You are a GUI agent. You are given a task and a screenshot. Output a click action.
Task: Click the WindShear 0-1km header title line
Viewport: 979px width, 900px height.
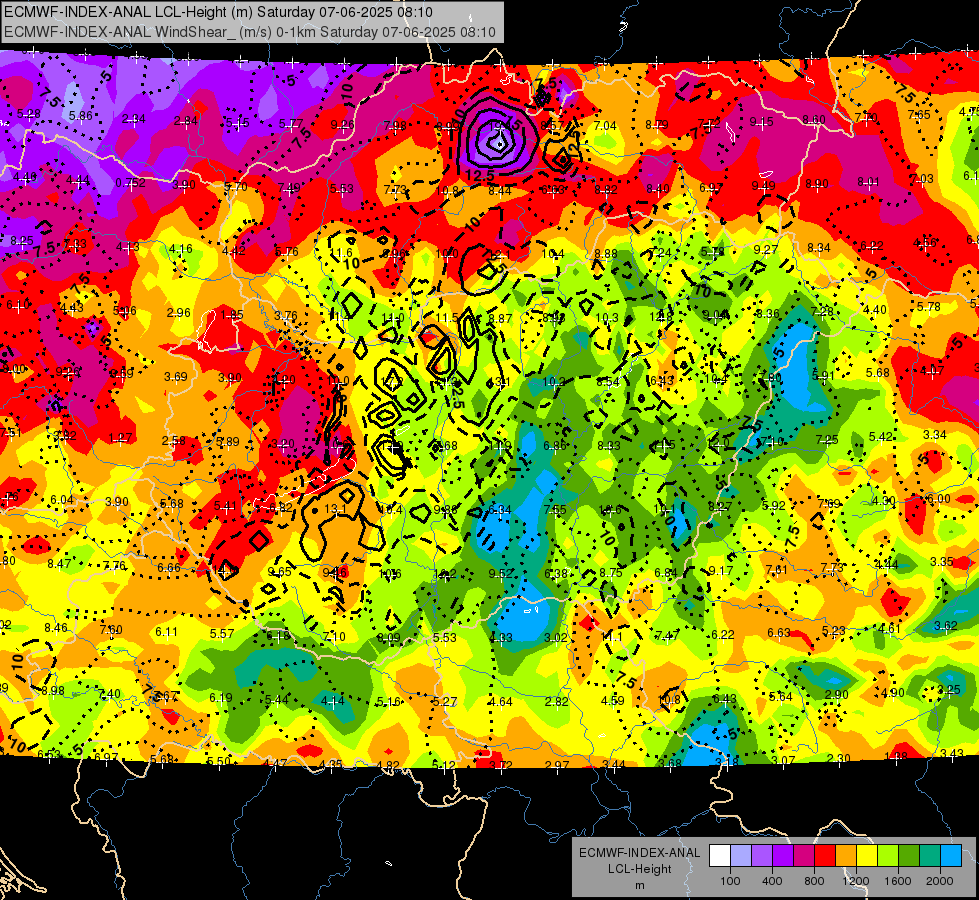(x=250, y=32)
